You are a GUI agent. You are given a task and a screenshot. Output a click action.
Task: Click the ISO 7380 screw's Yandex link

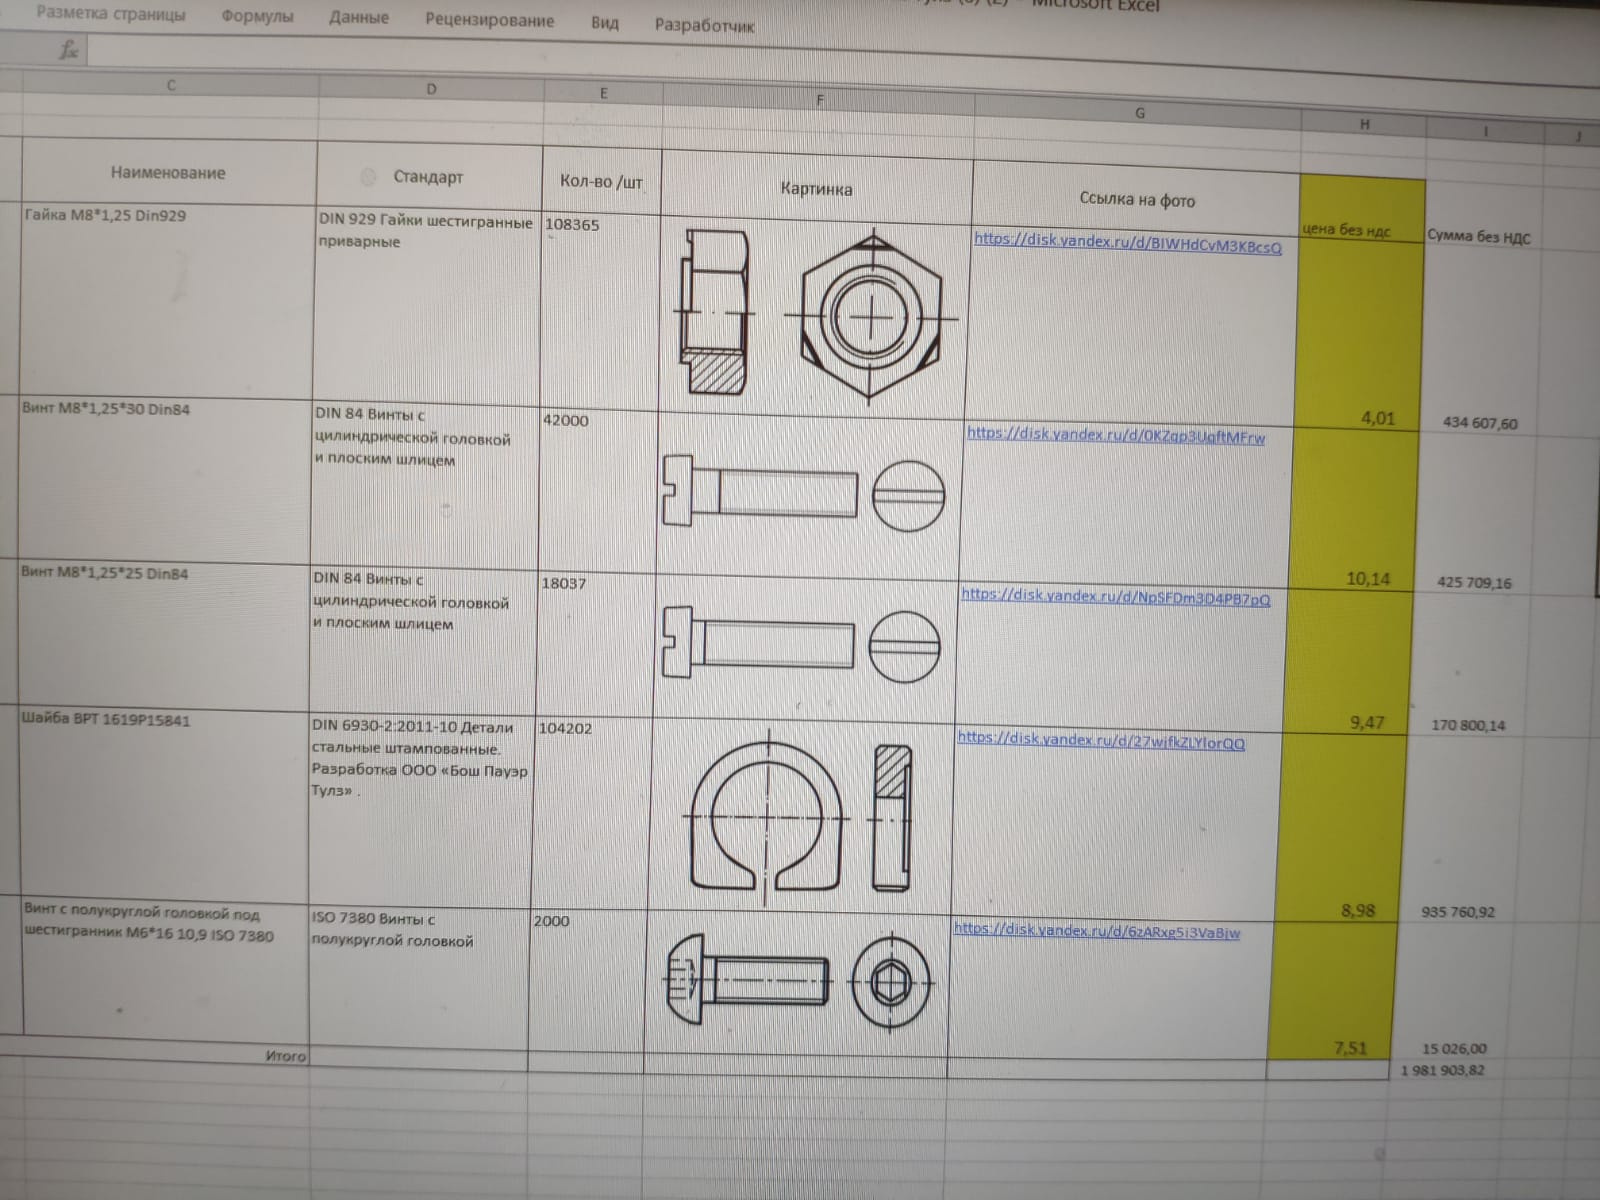[1096, 931]
